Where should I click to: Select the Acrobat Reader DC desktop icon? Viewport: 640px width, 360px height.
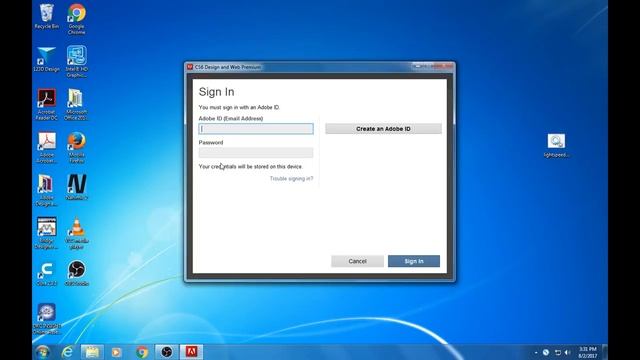pos(47,104)
